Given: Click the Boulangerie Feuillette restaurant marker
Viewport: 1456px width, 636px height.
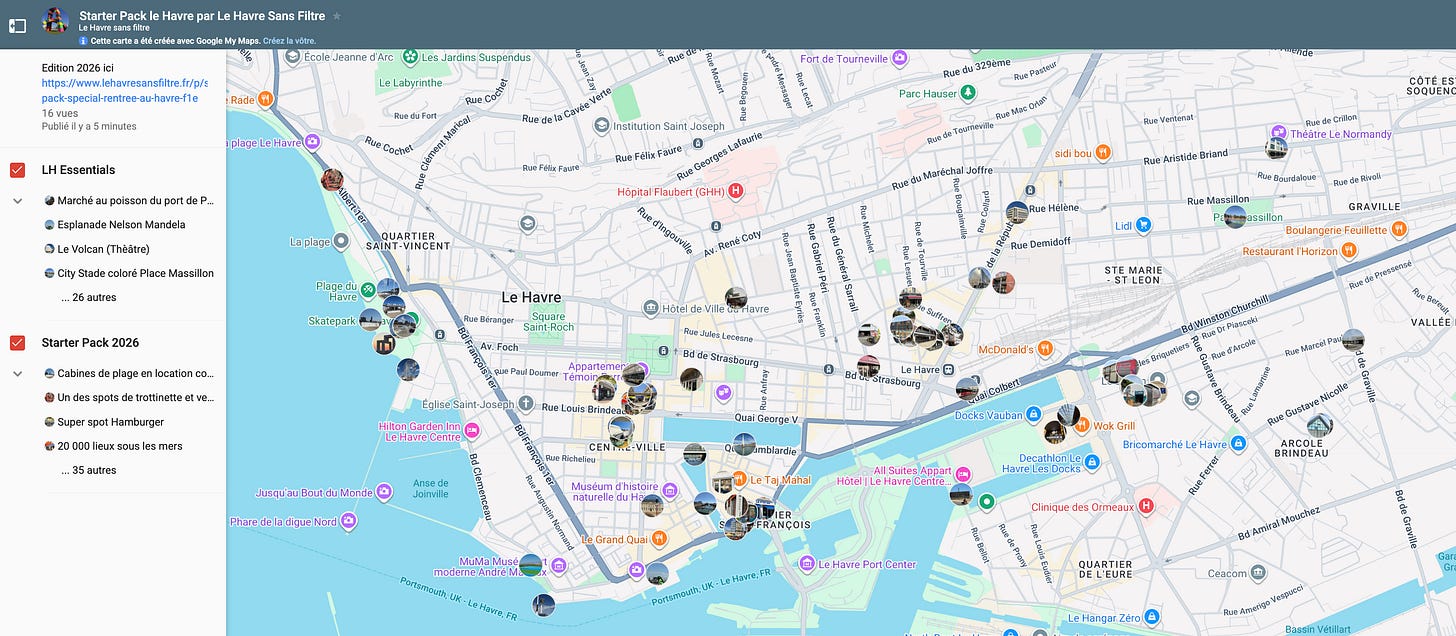Looking at the screenshot, I should (x=1400, y=229).
